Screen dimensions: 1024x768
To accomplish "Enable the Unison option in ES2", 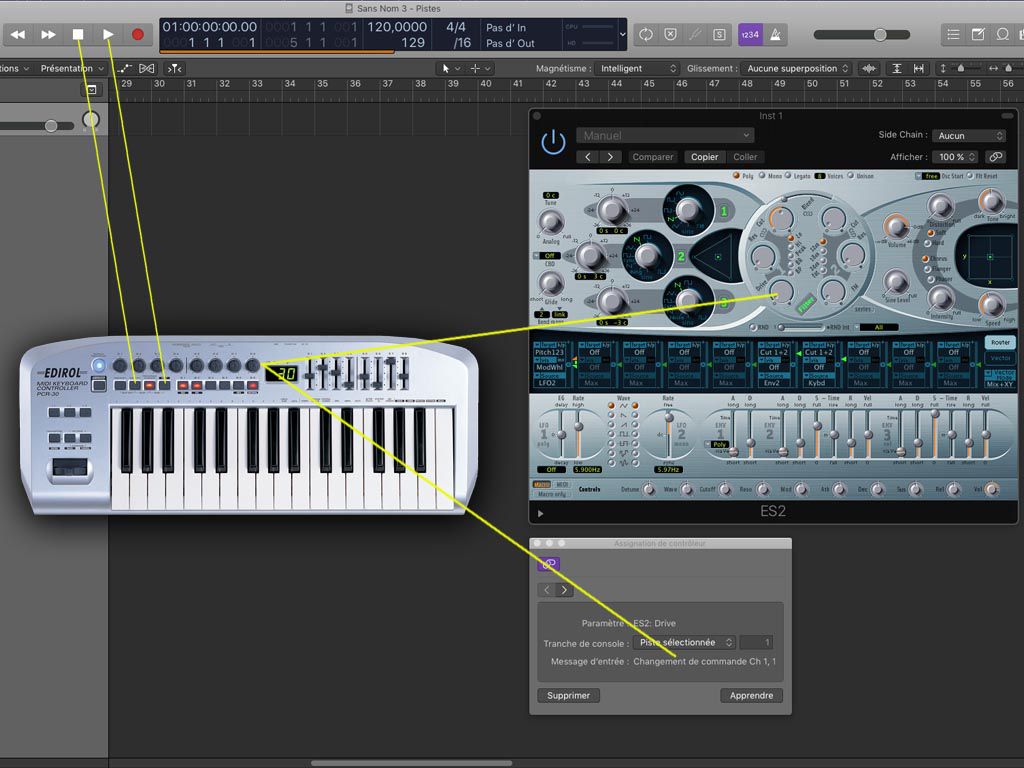I will [x=850, y=176].
